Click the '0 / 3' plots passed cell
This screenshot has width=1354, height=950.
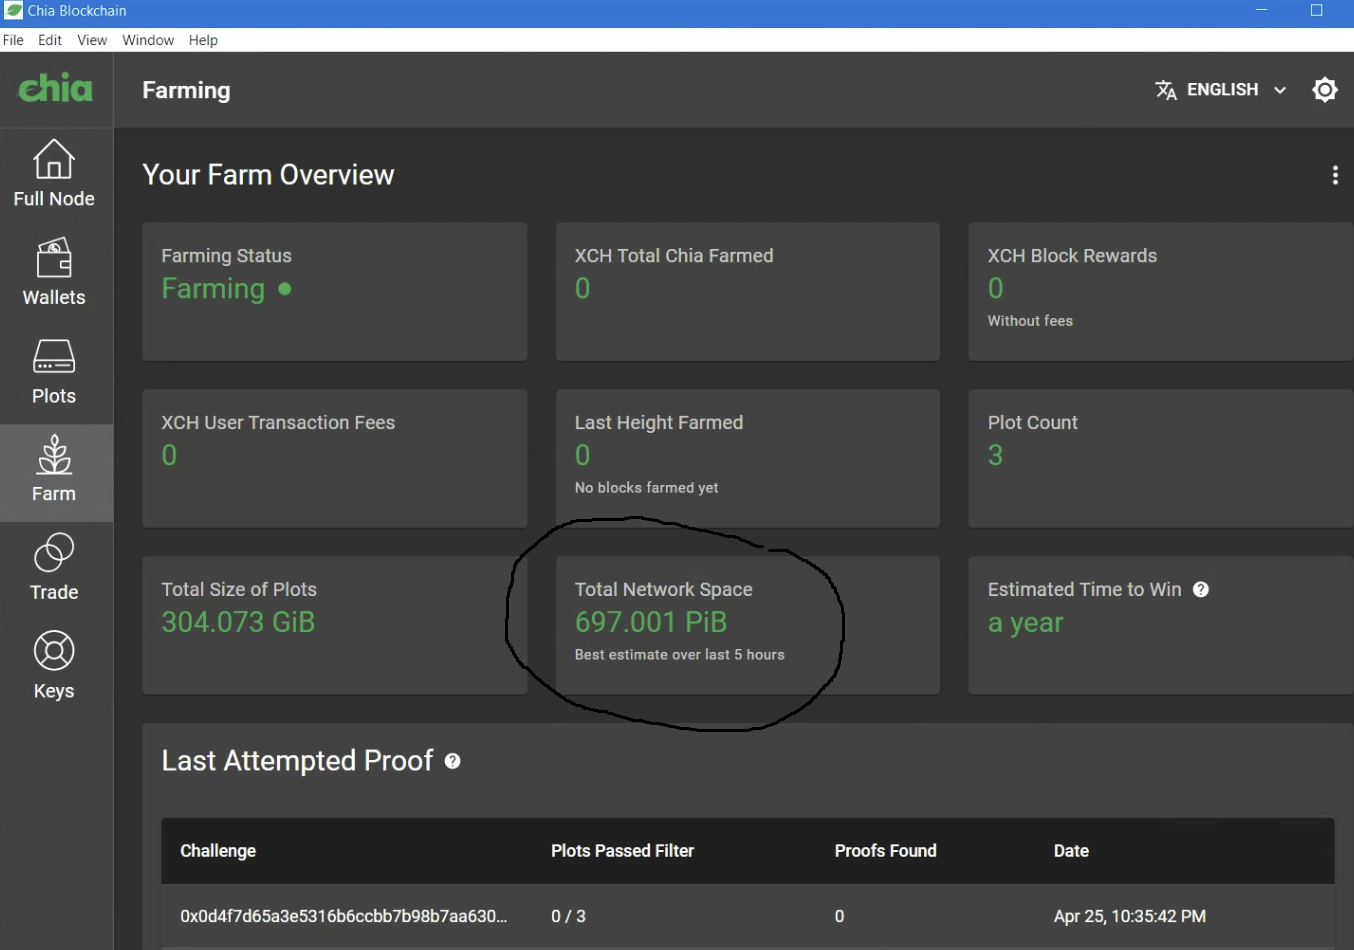point(568,916)
